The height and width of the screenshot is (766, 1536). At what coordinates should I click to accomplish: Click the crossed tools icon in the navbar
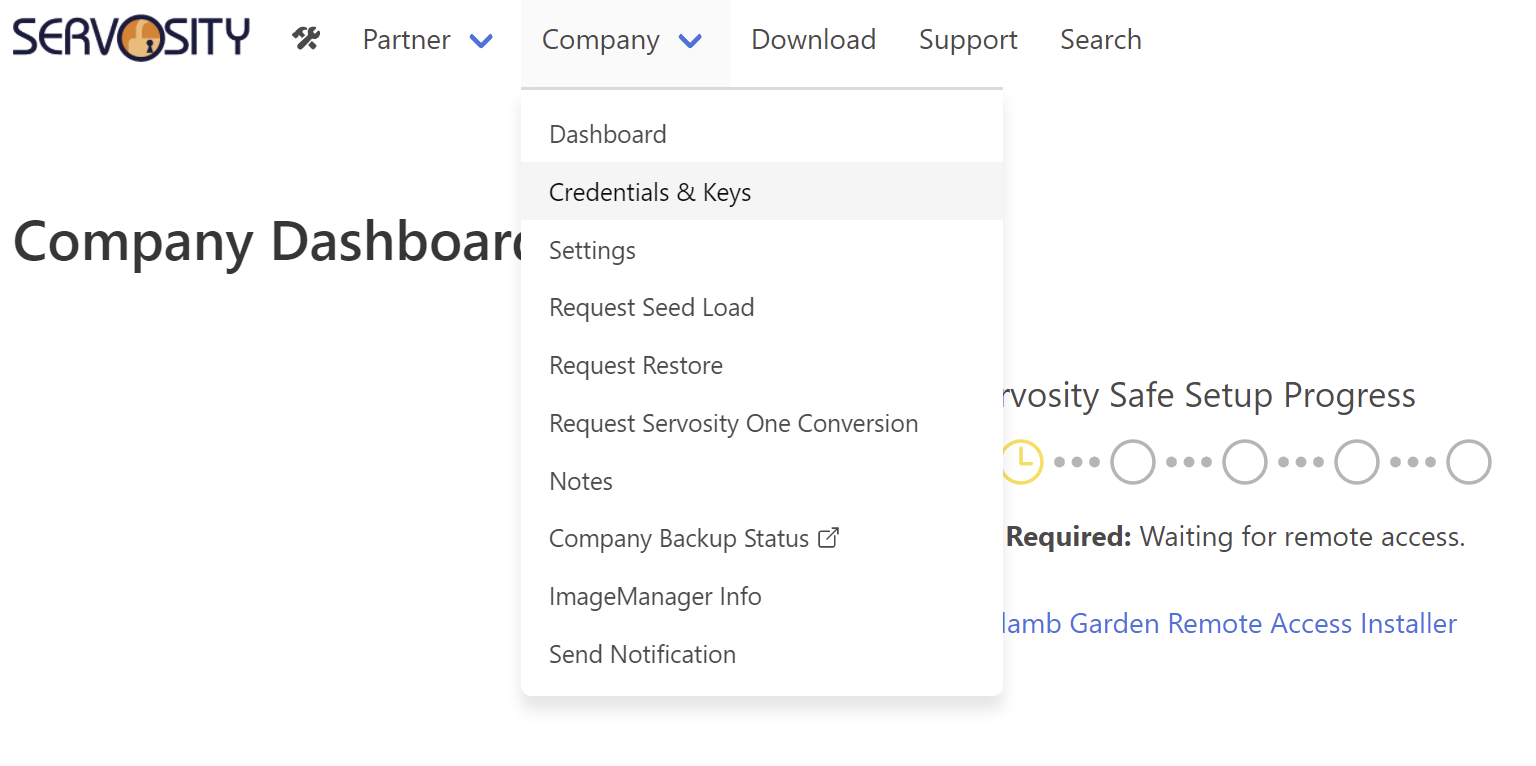point(305,38)
